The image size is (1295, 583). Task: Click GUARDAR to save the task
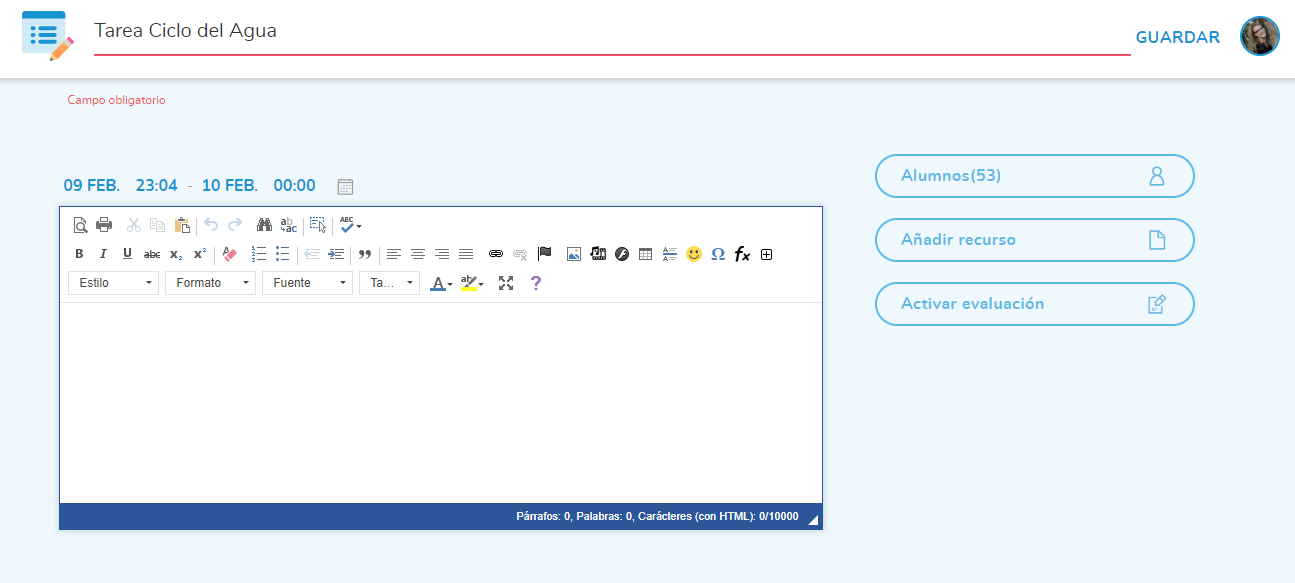click(x=1177, y=37)
